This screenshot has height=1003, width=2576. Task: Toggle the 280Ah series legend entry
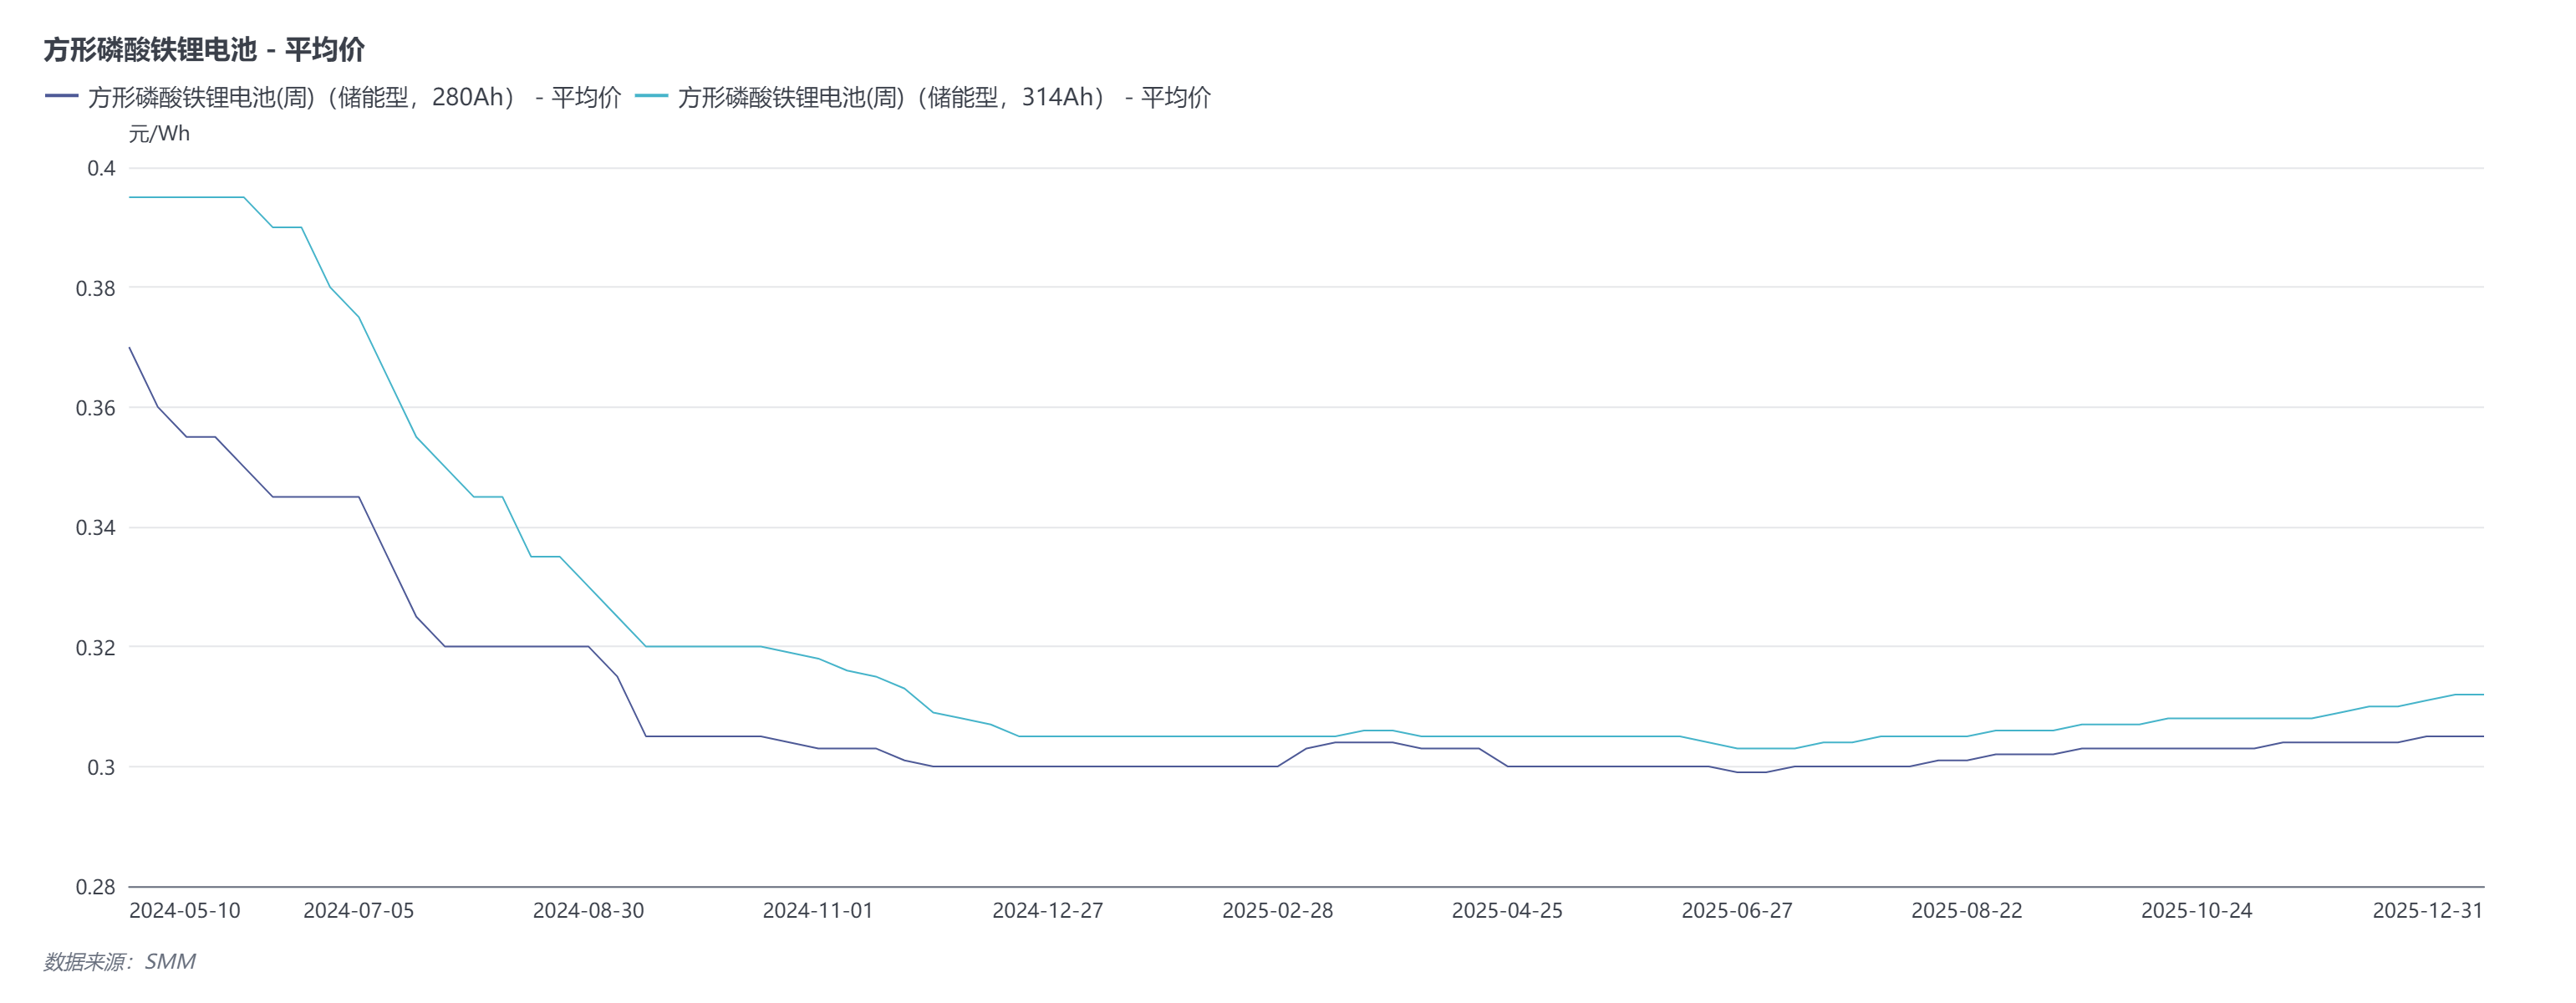tap(354, 97)
